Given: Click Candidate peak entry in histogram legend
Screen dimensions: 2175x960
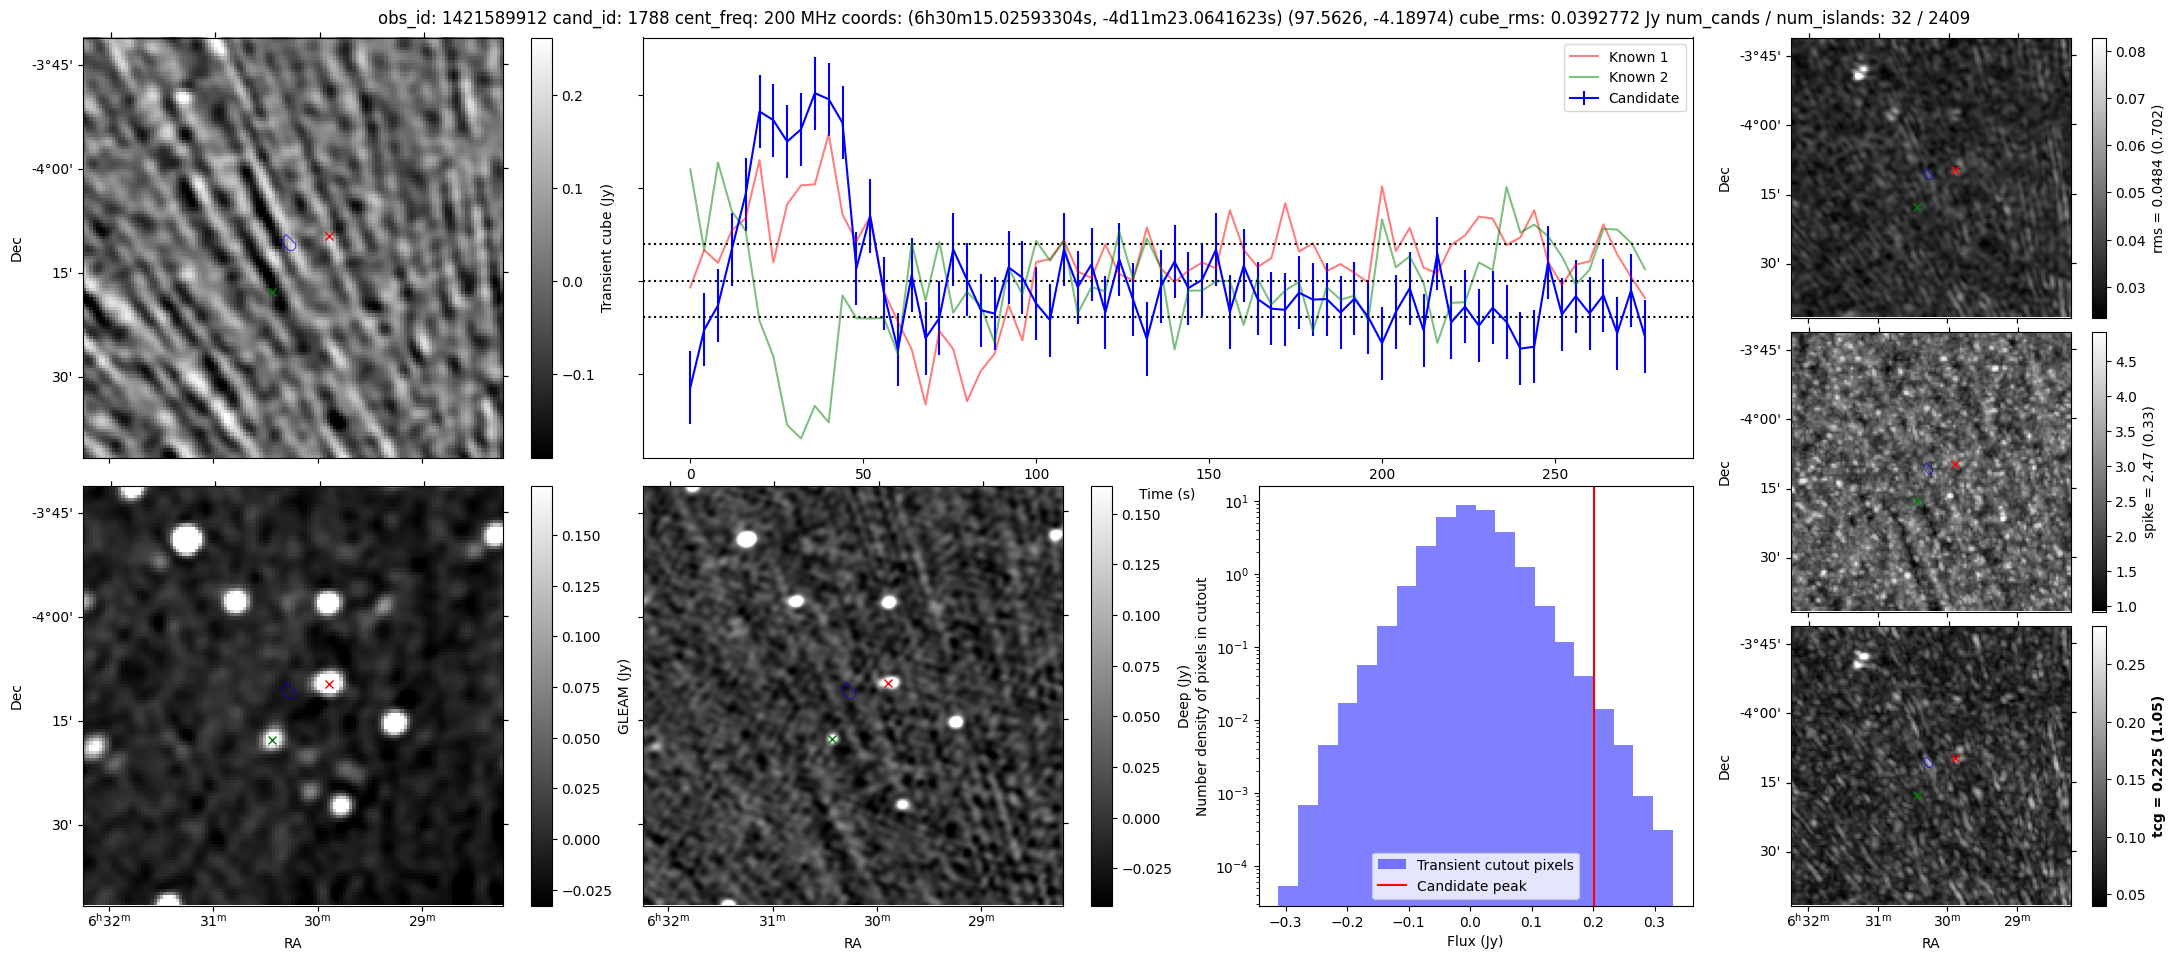Looking at the screenshot, I should 1471,886.
